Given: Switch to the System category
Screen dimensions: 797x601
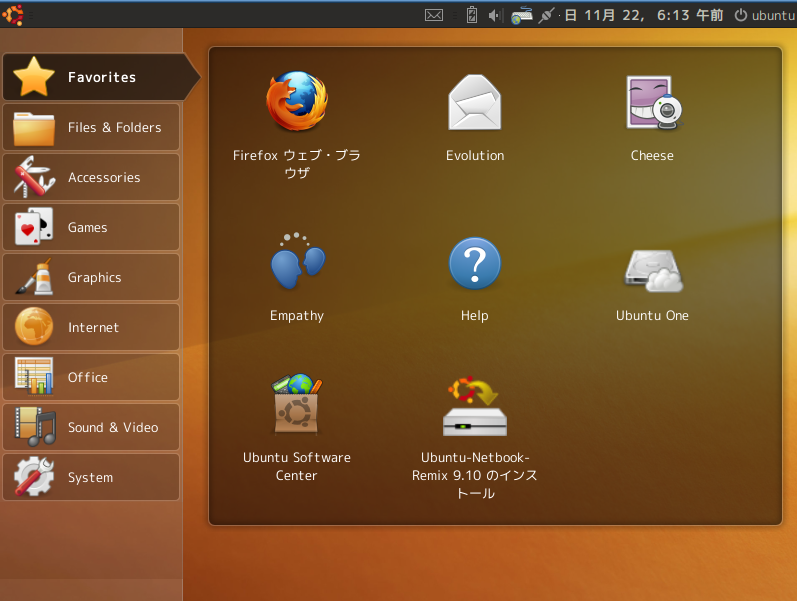Looking at the screenshot, I should [91, 477].
